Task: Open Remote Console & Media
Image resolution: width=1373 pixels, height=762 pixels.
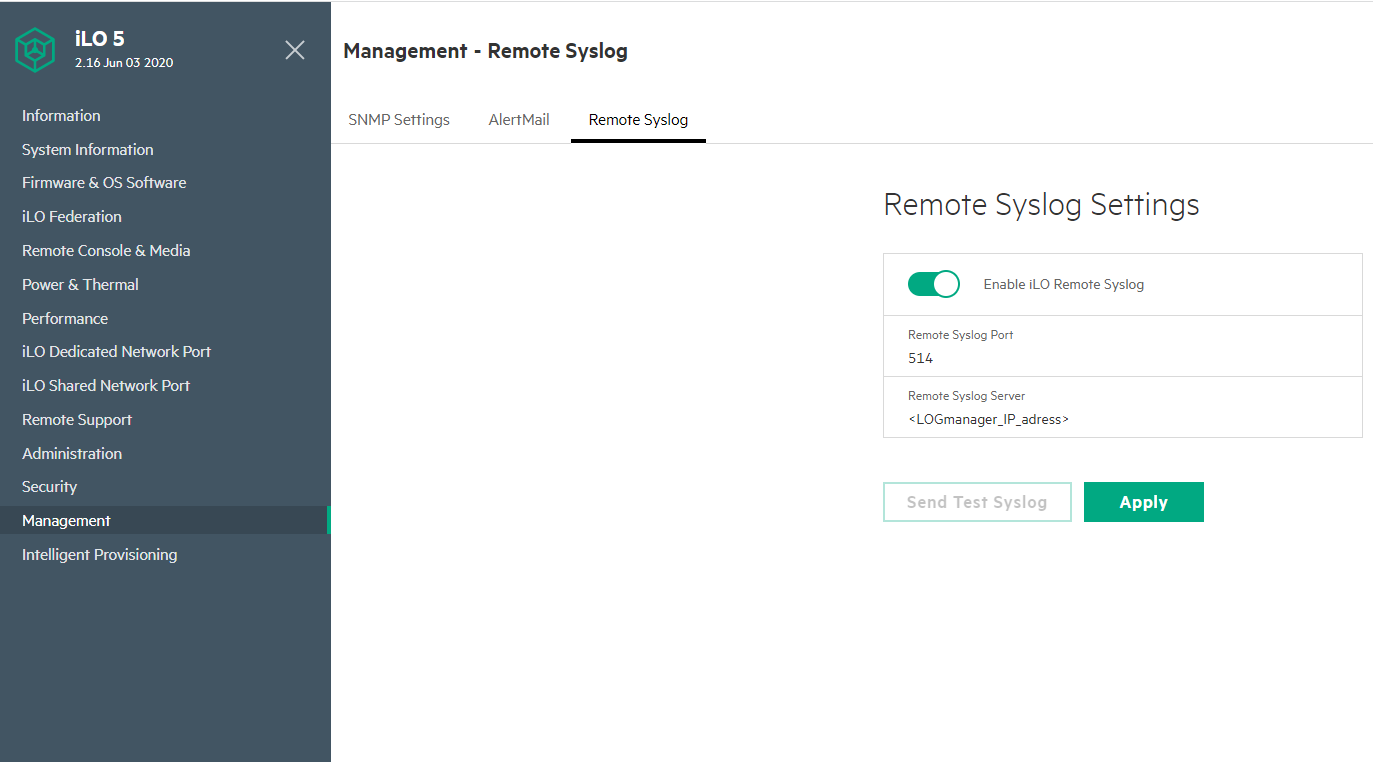Action: click(x=106, y=251)
